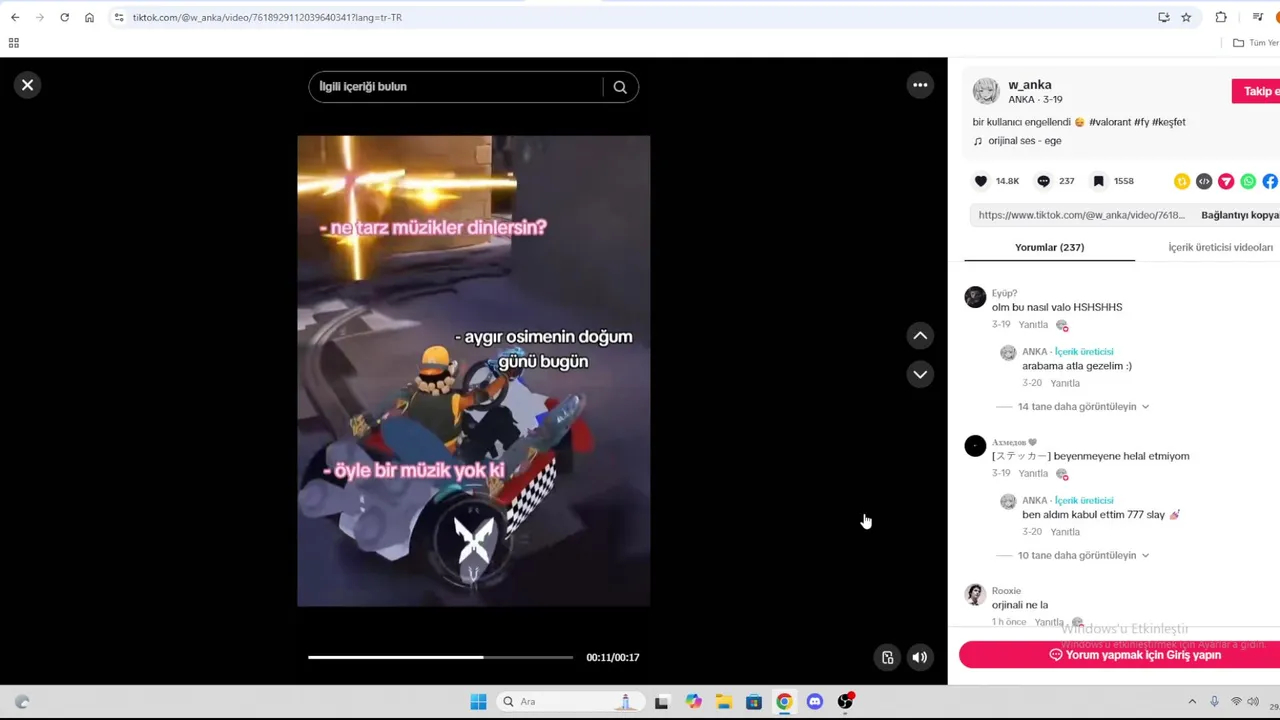Seek on the video progress bar
1280x720 pixels.
[x=440, y=657]
